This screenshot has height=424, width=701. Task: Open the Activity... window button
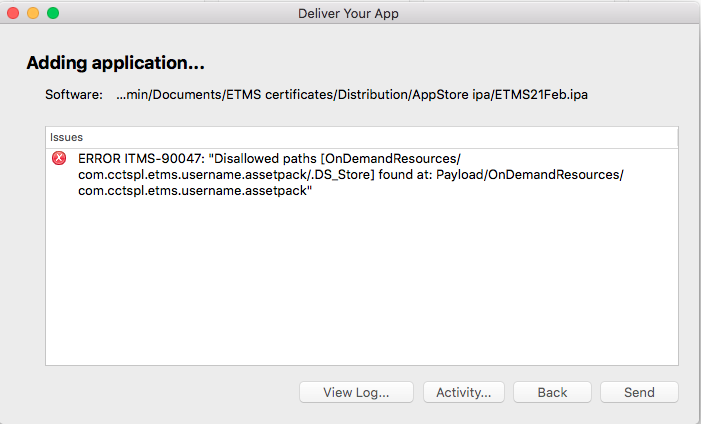pos(464,392)
